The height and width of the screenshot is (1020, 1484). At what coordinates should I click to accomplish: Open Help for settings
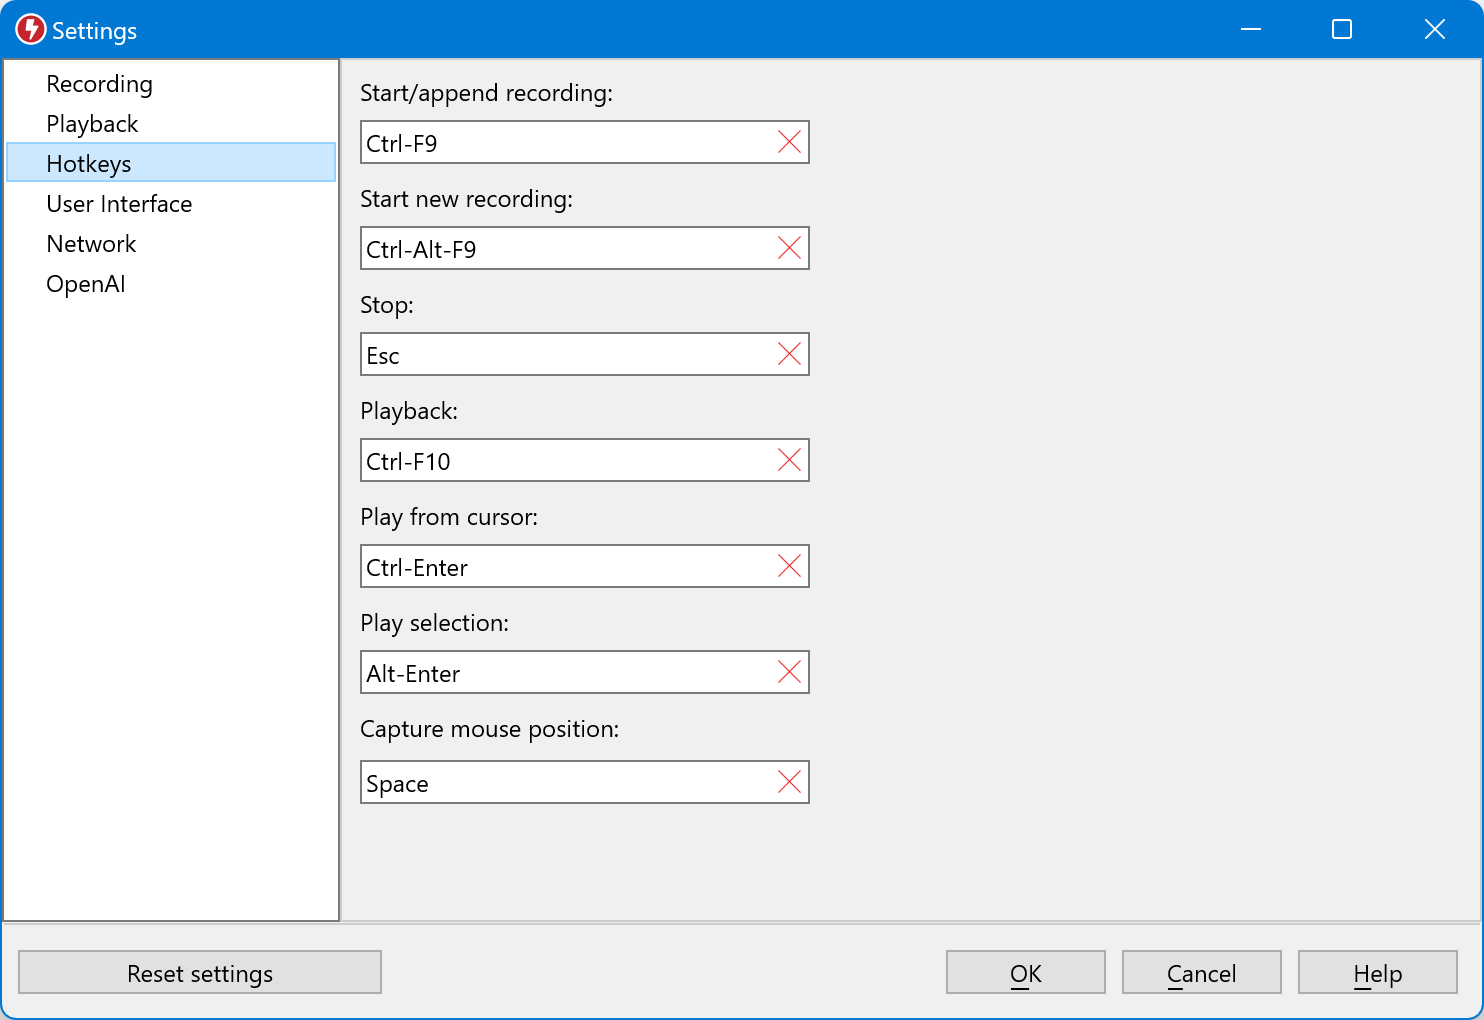1377,973
